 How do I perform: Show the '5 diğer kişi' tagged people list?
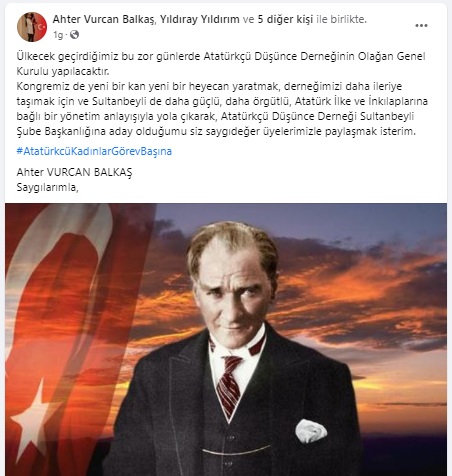coord(285,19)
